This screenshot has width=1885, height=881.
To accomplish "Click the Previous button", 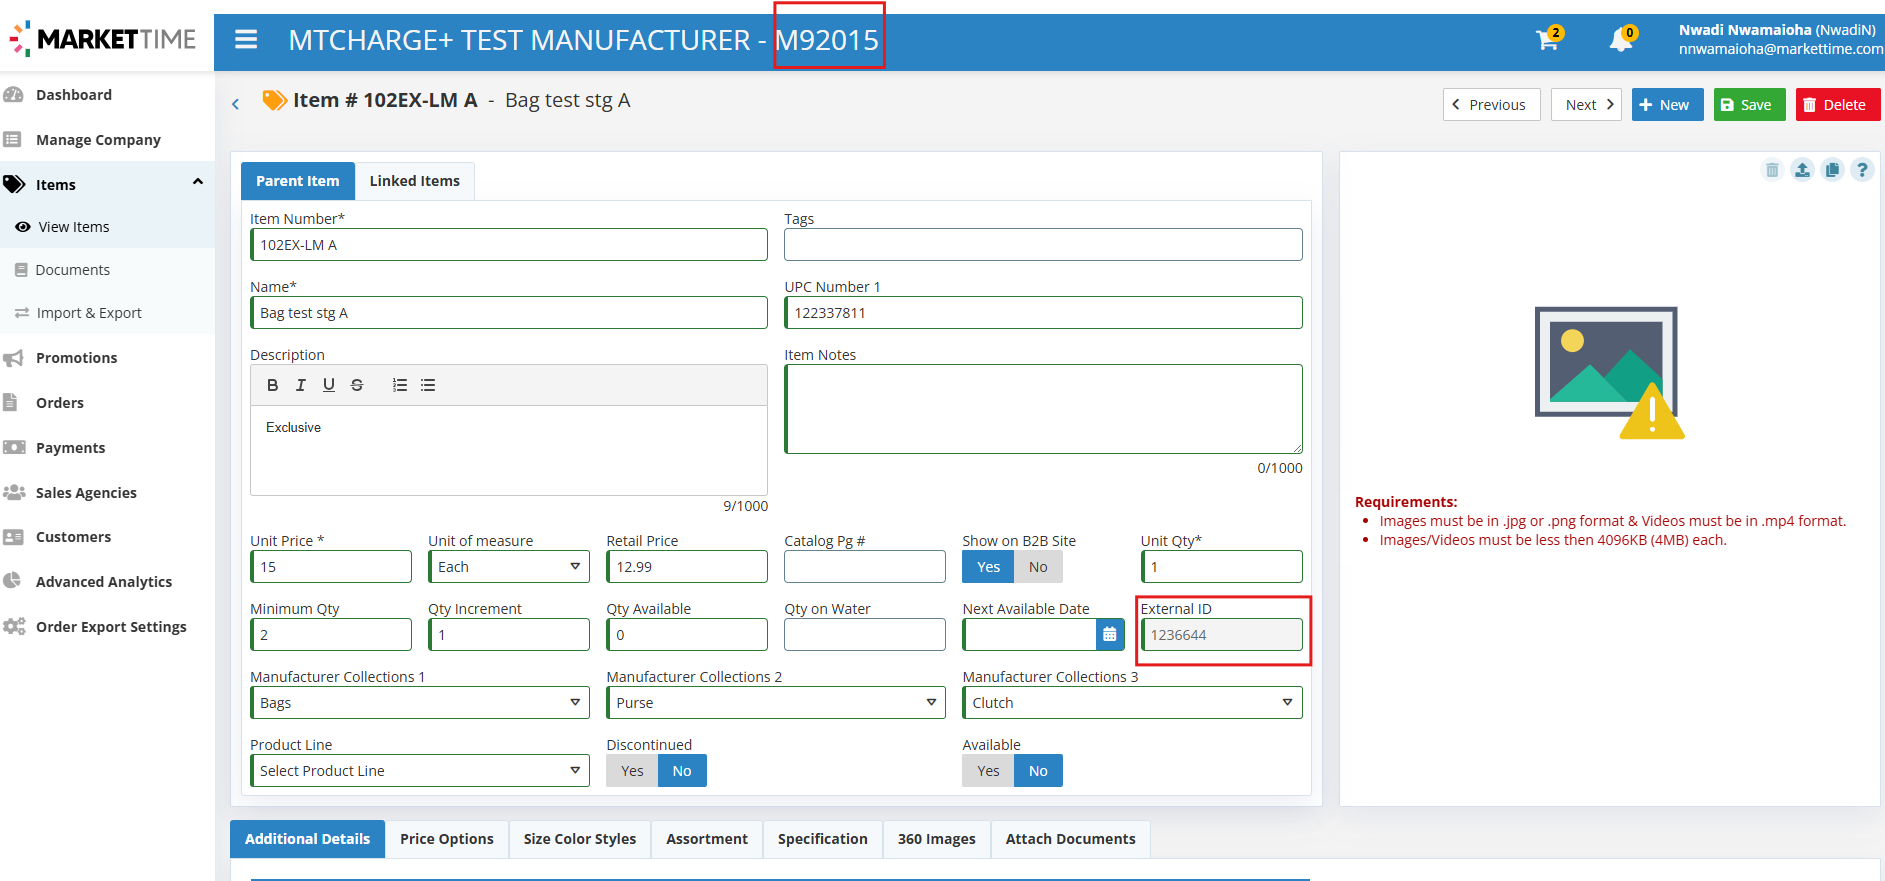I will coord(1491,105).
